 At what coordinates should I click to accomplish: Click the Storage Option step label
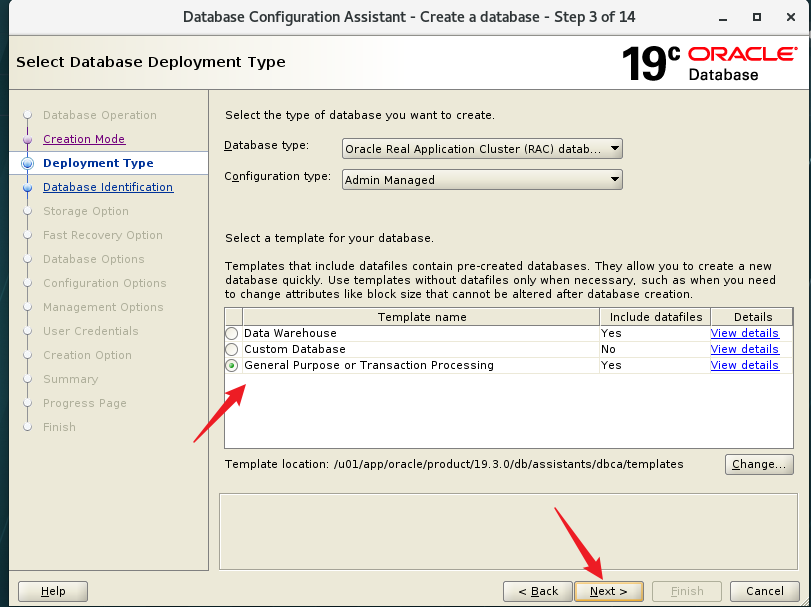(x=86, y=211)
